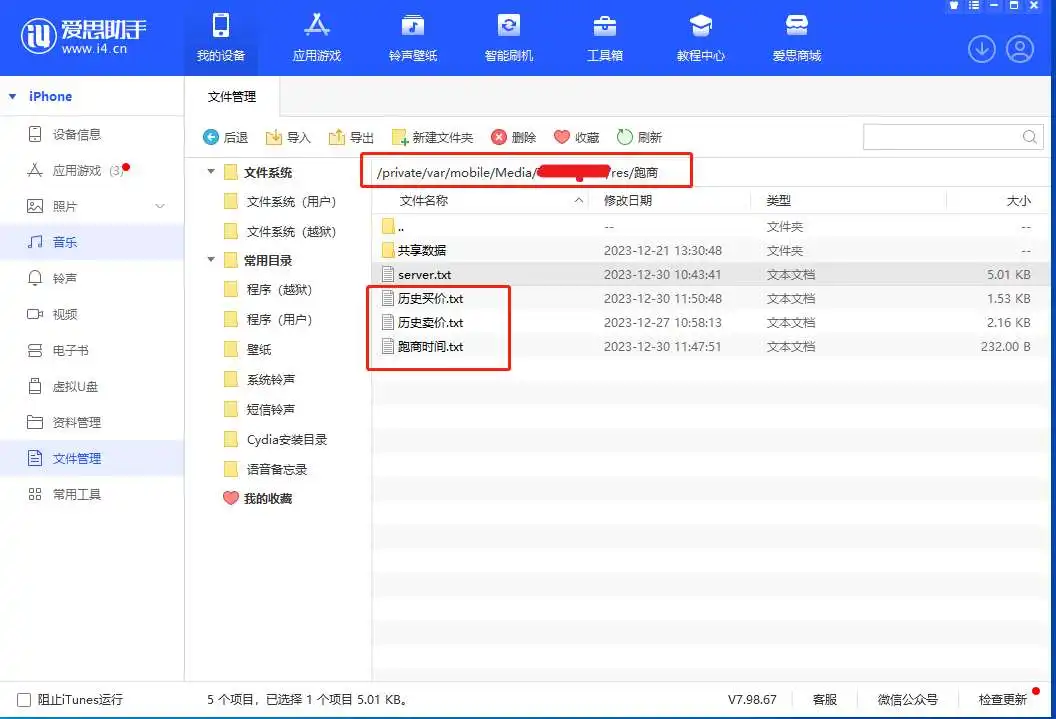The height and width of the screenshot is (719, 1056).
Task: Click the 新建文件夹 new folder button
Action: (x=432, y=137)
